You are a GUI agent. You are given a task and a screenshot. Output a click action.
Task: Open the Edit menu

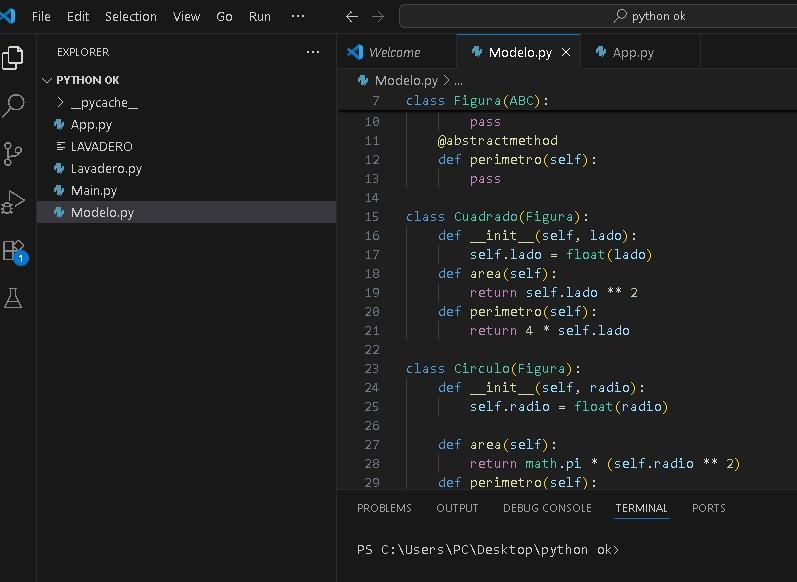click(78, 16)
